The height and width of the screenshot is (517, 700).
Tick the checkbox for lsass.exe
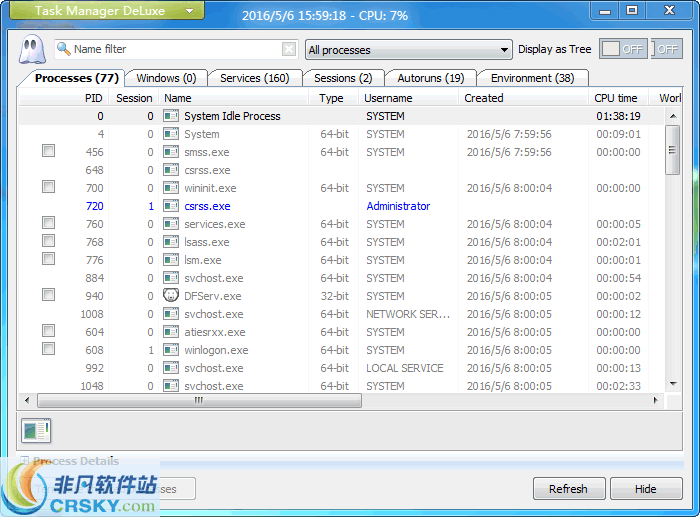[x=48, y=241]
